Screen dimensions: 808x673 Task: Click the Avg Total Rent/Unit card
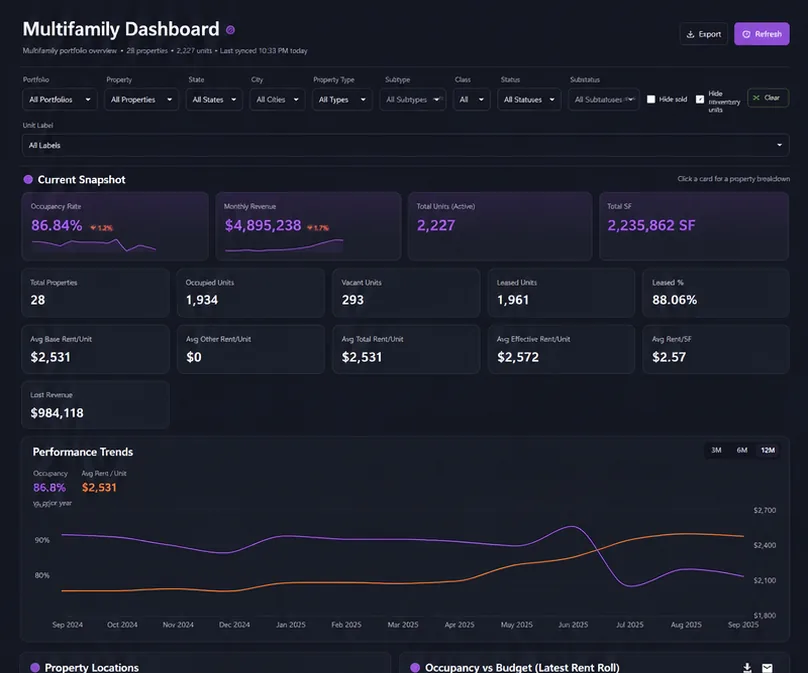pos(406,349)
